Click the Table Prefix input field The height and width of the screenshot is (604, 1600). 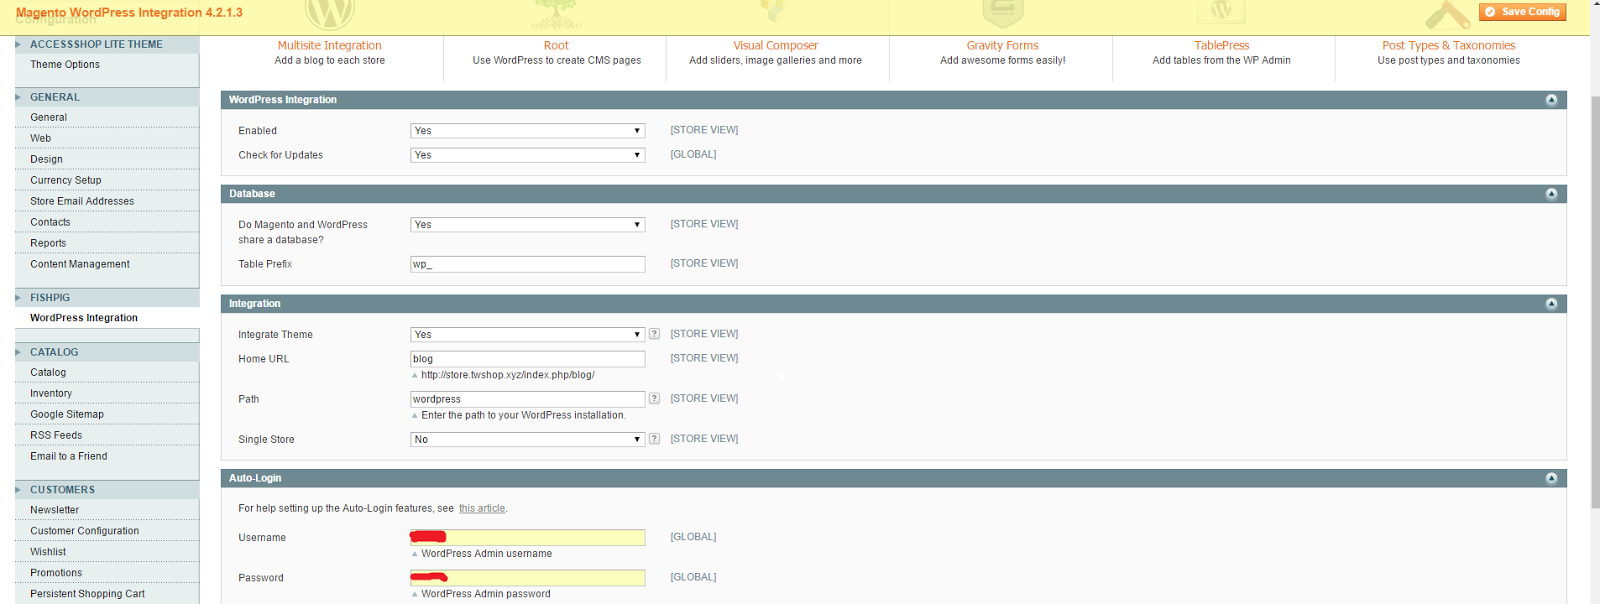(x=527, y=264)
